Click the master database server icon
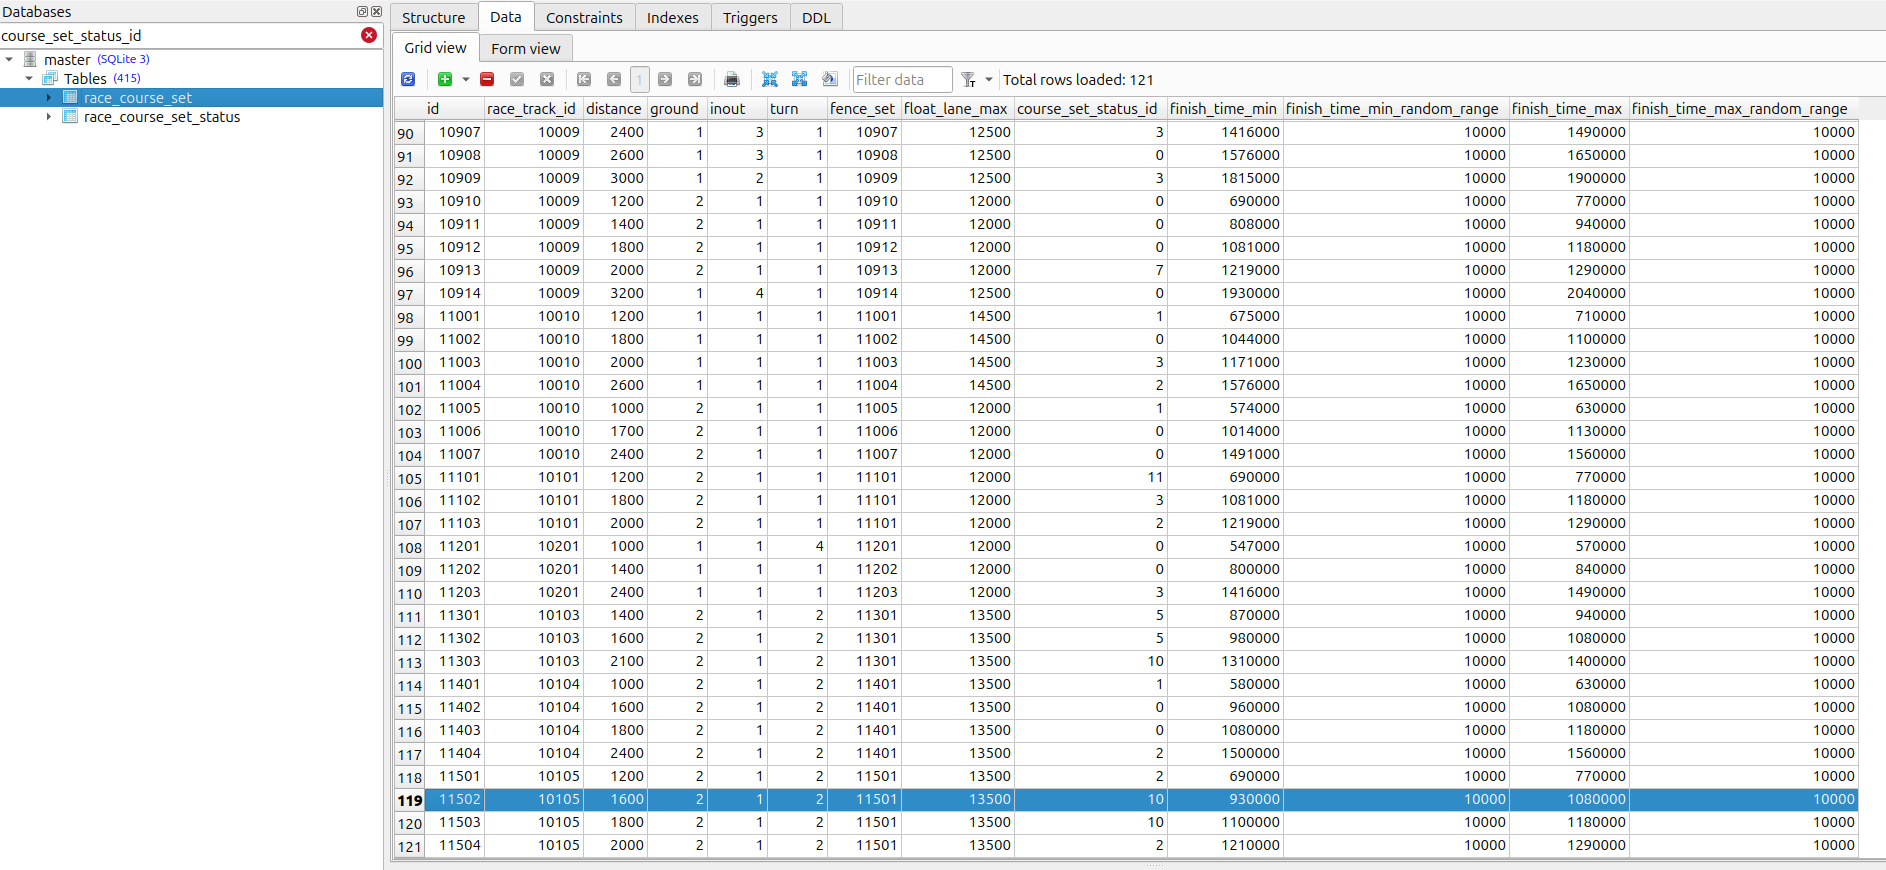 30,59
